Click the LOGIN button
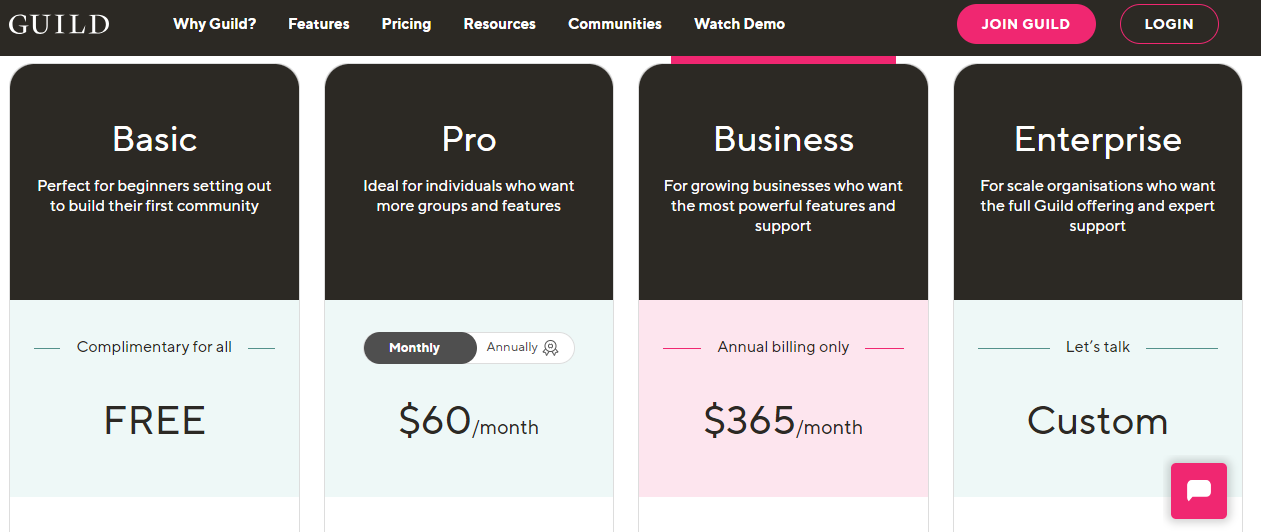1261x532 pixels. pos(1169,24)
